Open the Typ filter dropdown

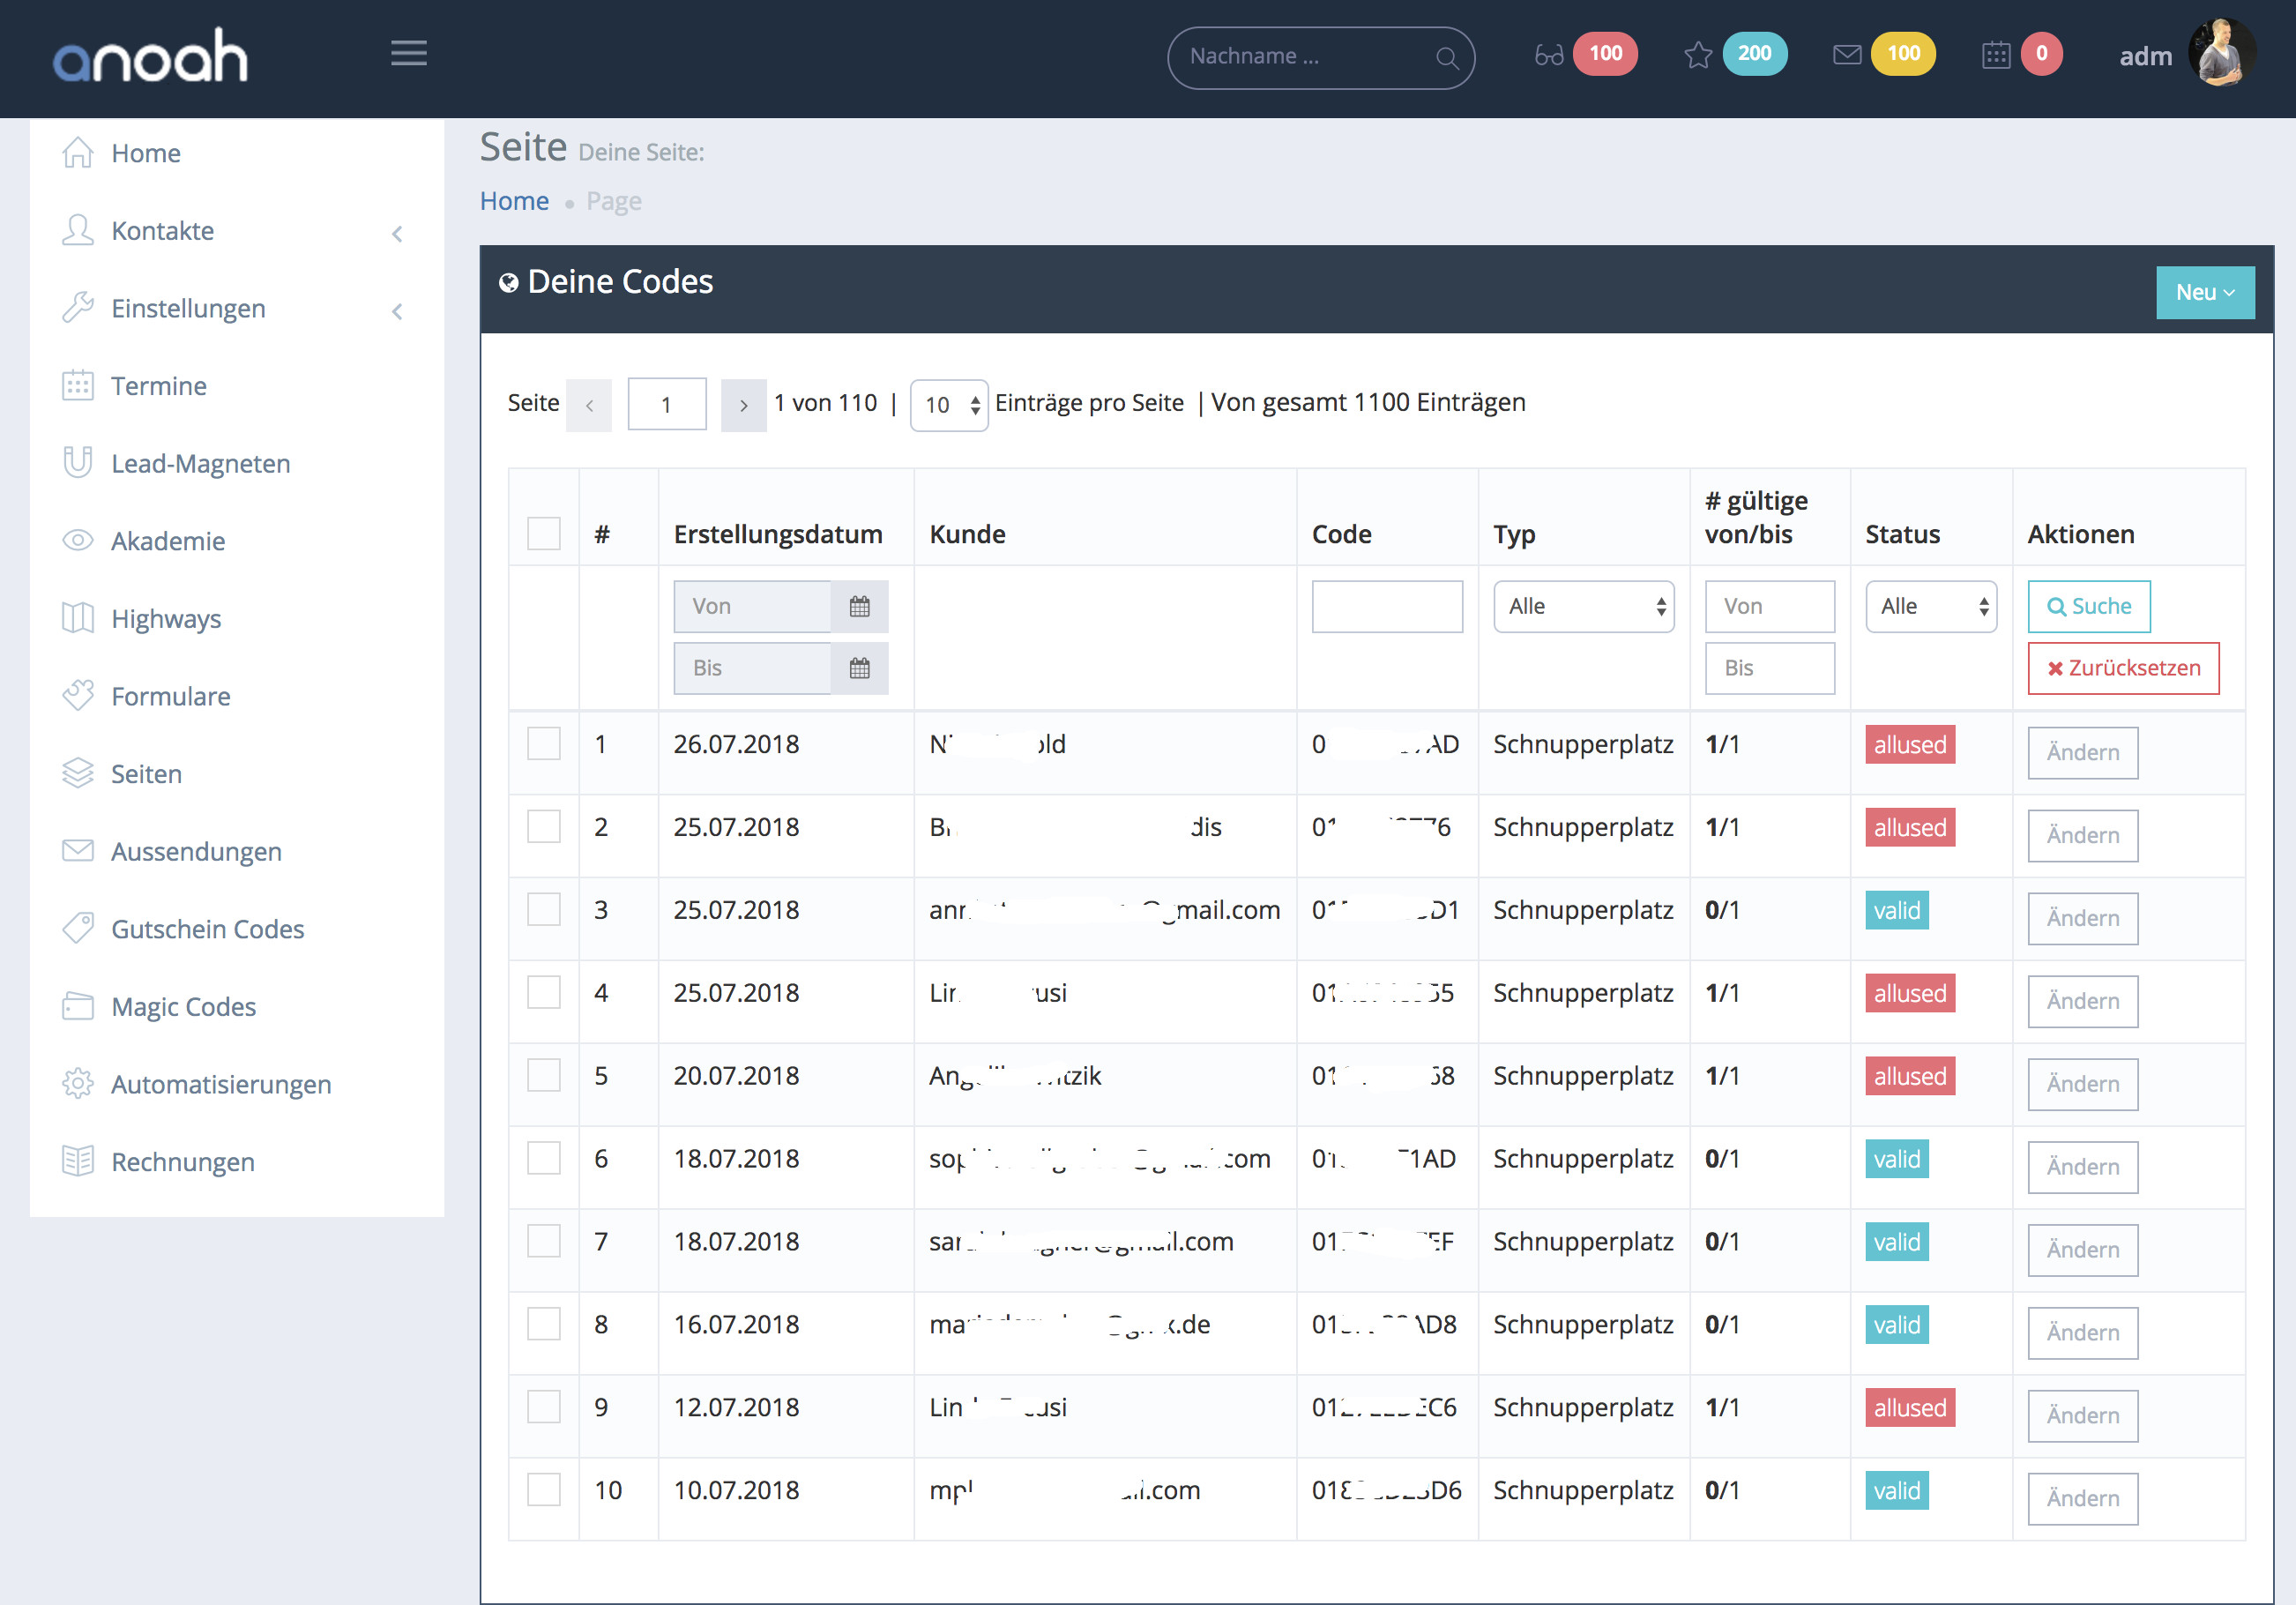click(x=1583, y=606)
